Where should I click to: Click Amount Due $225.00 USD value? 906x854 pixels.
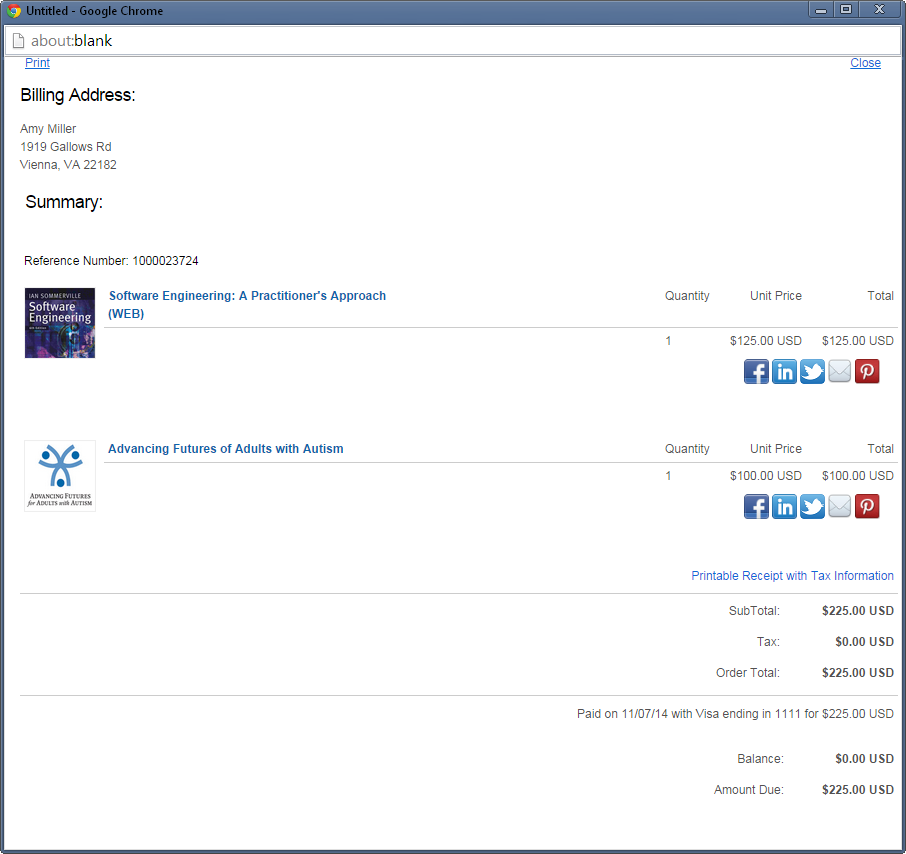coord(857,789)
